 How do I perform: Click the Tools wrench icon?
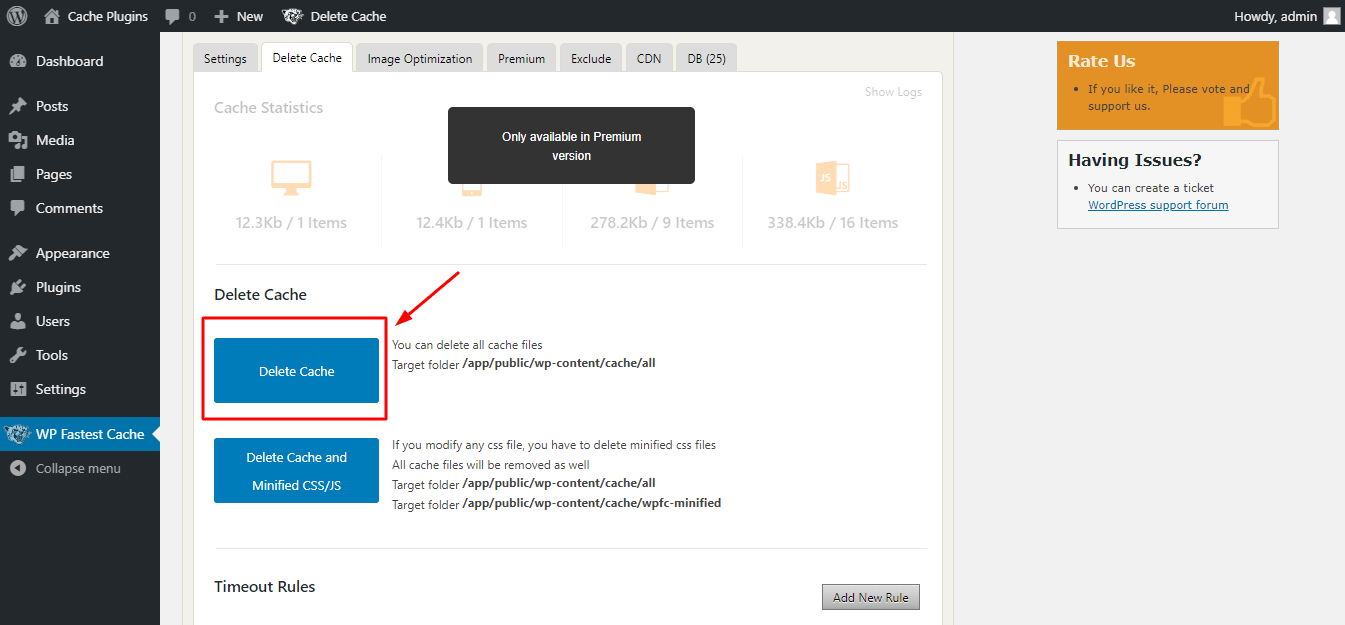(x=18, y=355)
